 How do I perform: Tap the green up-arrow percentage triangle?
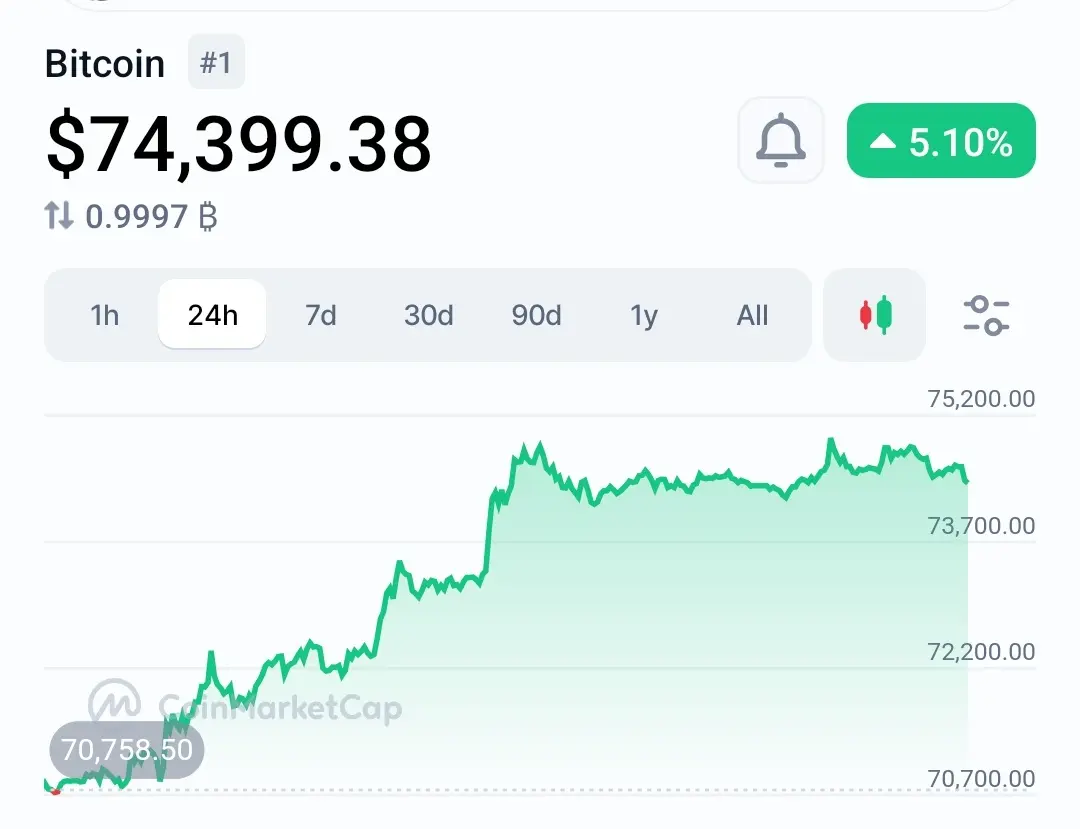pos(882,142)
